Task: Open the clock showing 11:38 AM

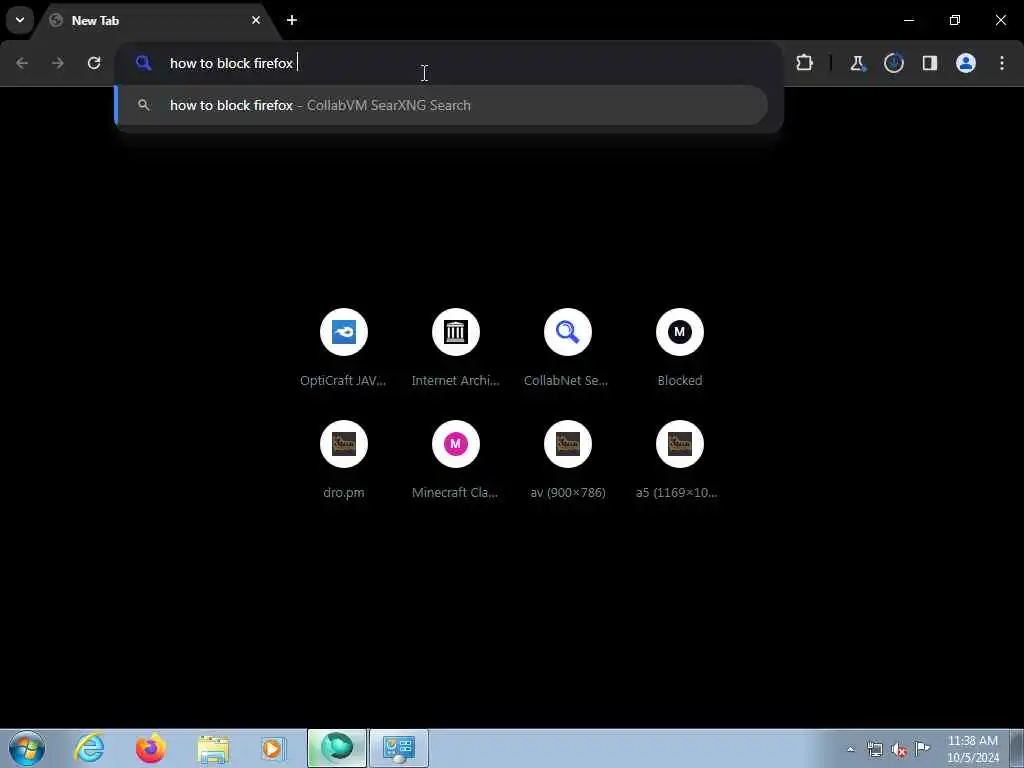Action: [972, 749]
